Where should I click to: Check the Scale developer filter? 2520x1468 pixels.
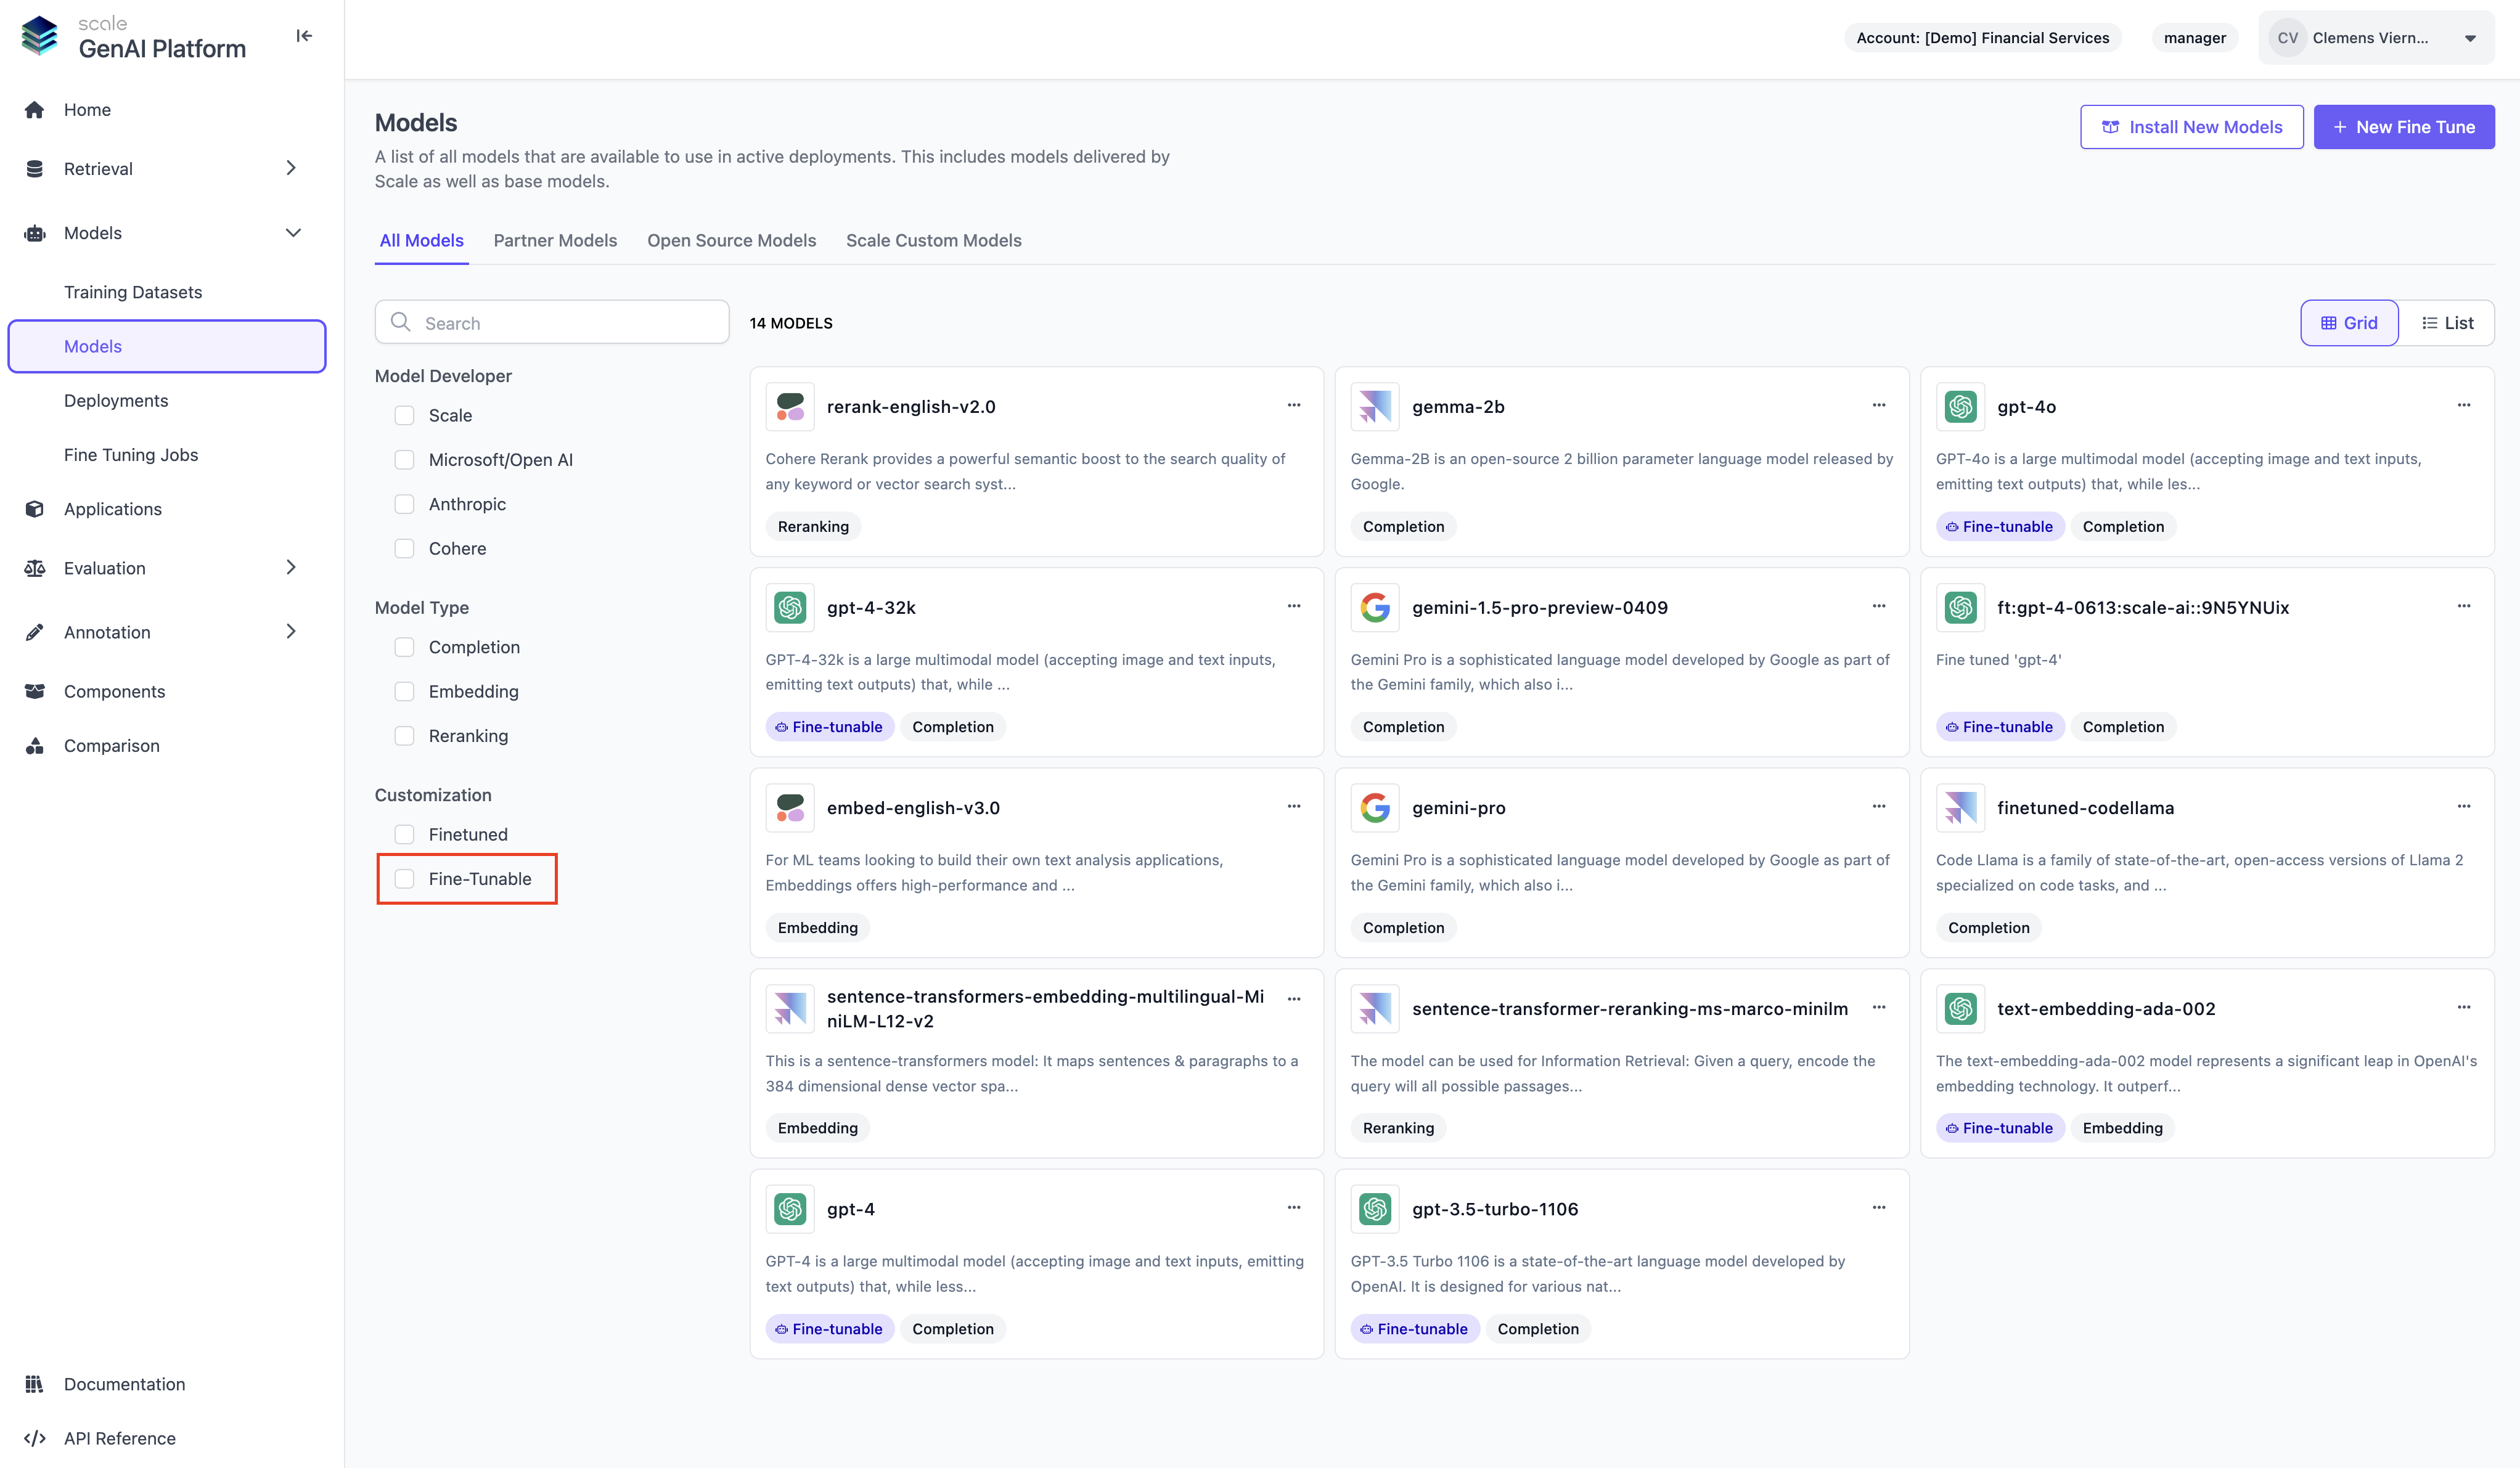(404, 415)
